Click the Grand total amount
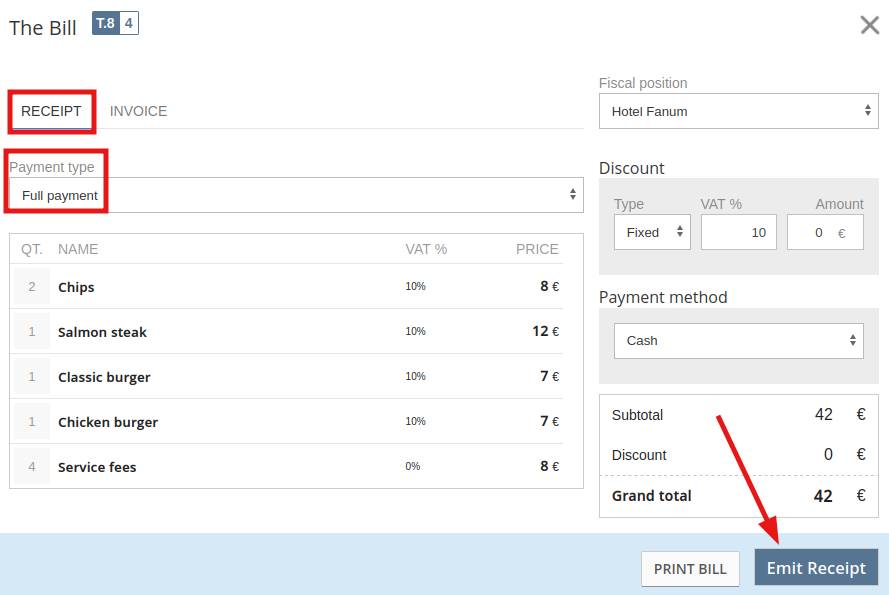The image size is (889, 595). click(823, 496)
